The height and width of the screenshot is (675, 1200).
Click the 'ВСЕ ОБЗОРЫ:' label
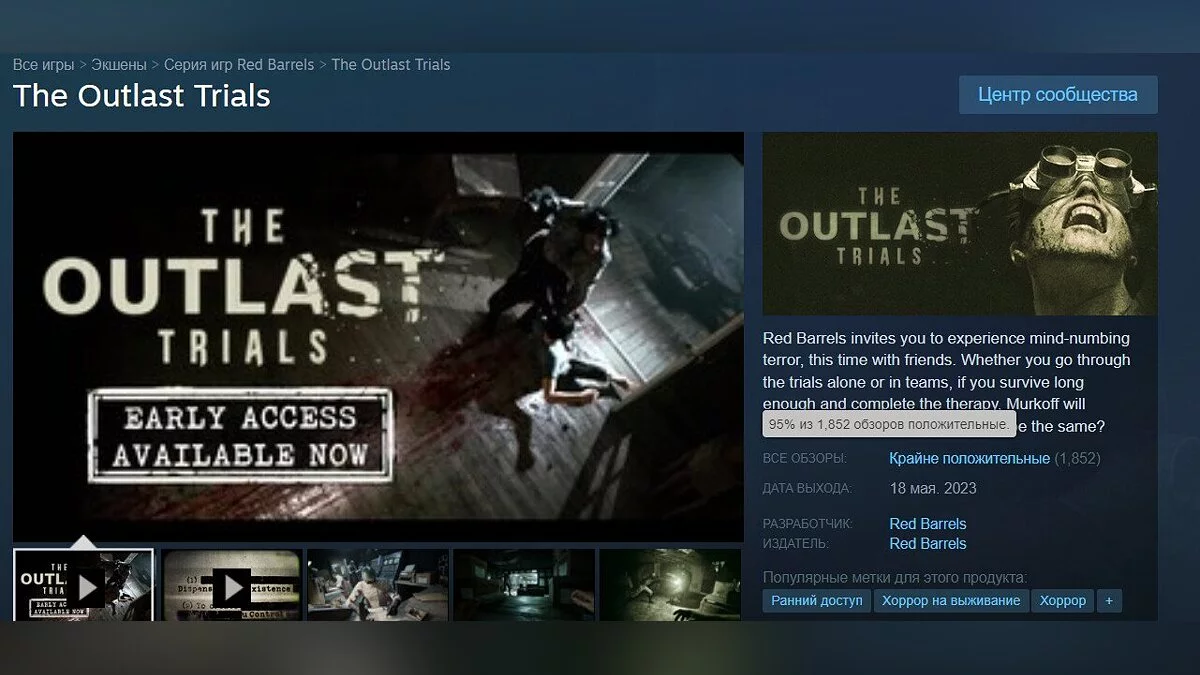tap(805, 459)
